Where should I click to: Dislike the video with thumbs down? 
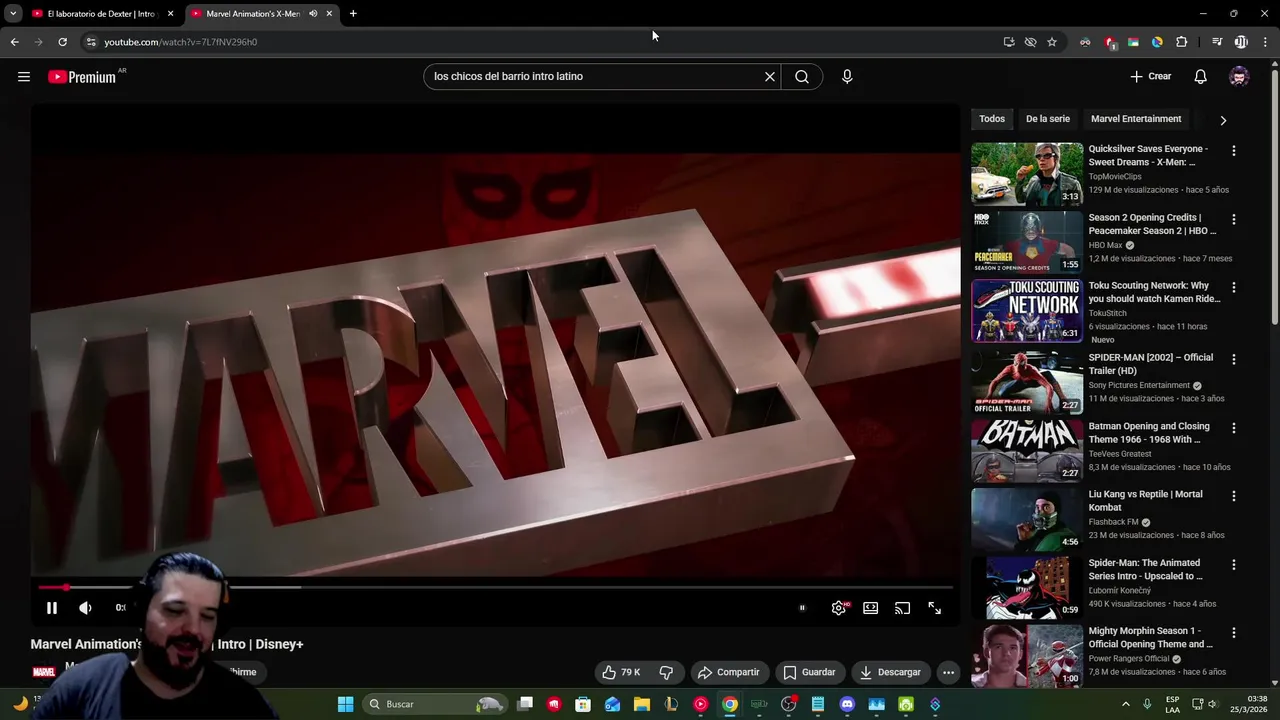pos(666,672)
